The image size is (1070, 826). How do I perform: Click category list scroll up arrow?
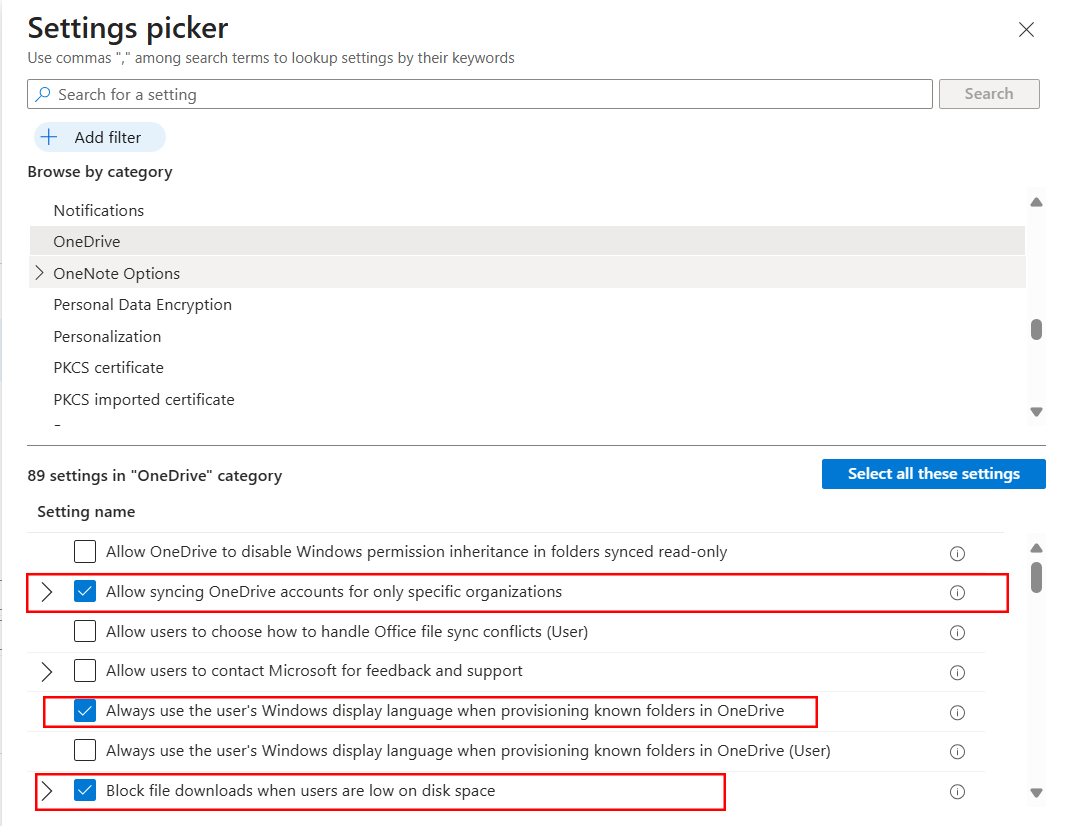tap(1037, 202)
